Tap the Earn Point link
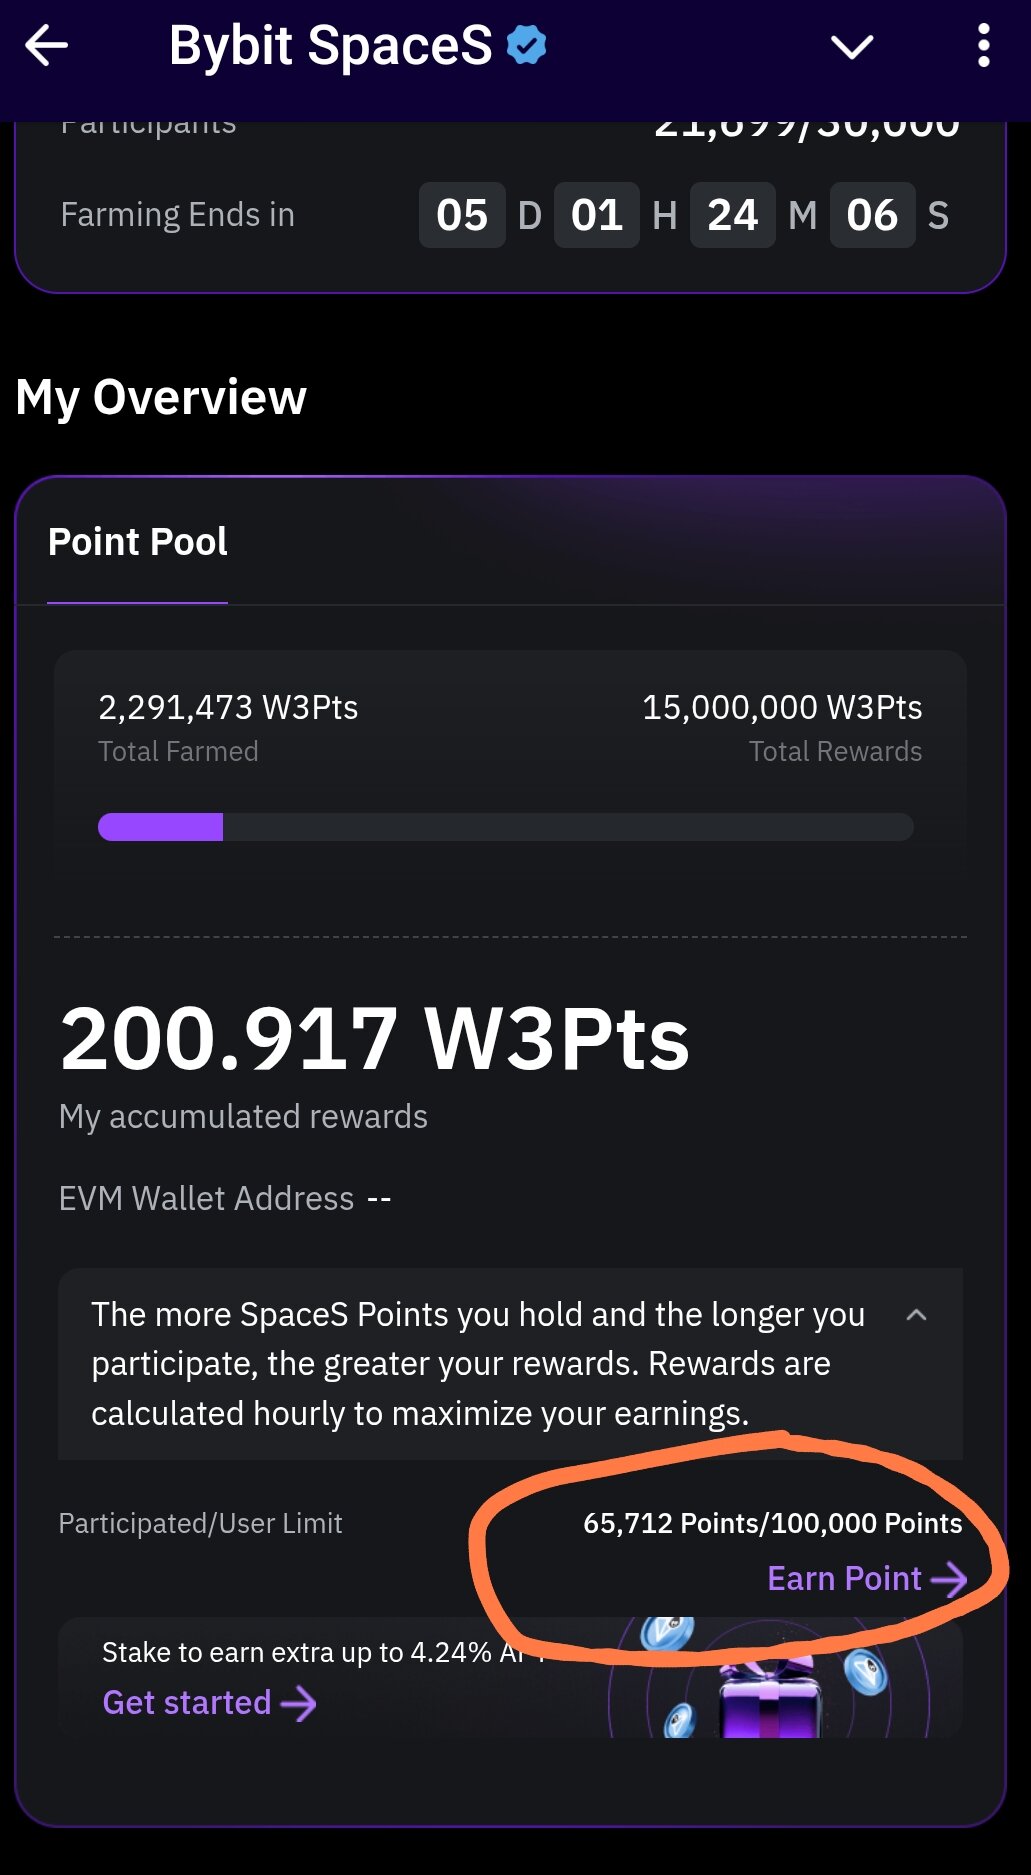This screenshot has width=1031, height=1875. [x=844, y=1578]
